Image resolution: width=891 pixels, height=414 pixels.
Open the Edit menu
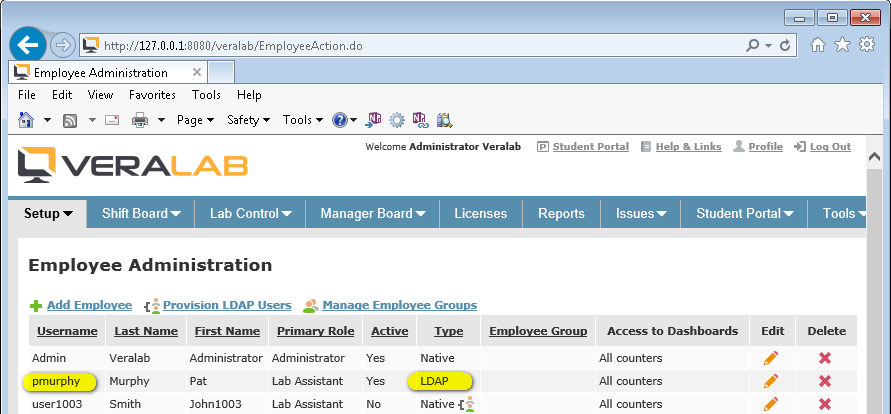62,95
